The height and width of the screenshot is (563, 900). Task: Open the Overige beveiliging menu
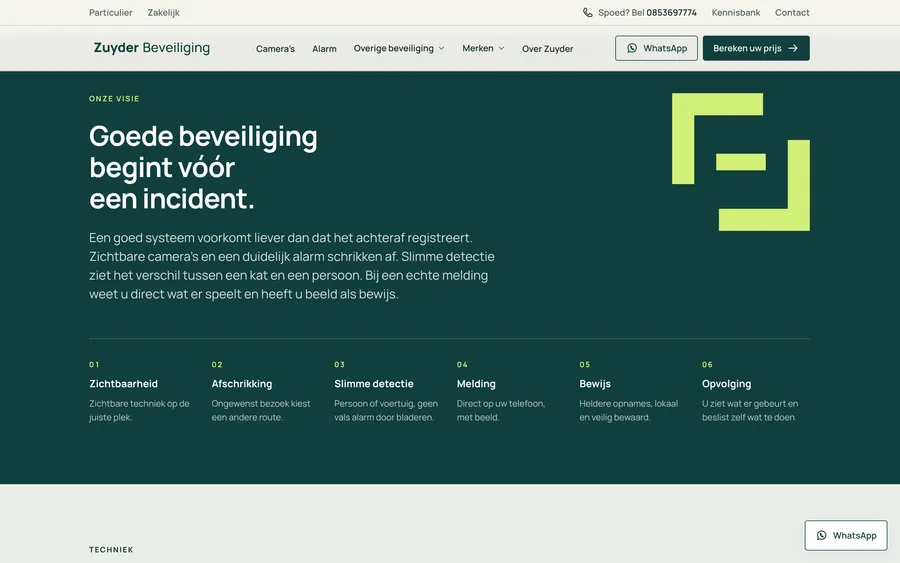coord(399,49)
